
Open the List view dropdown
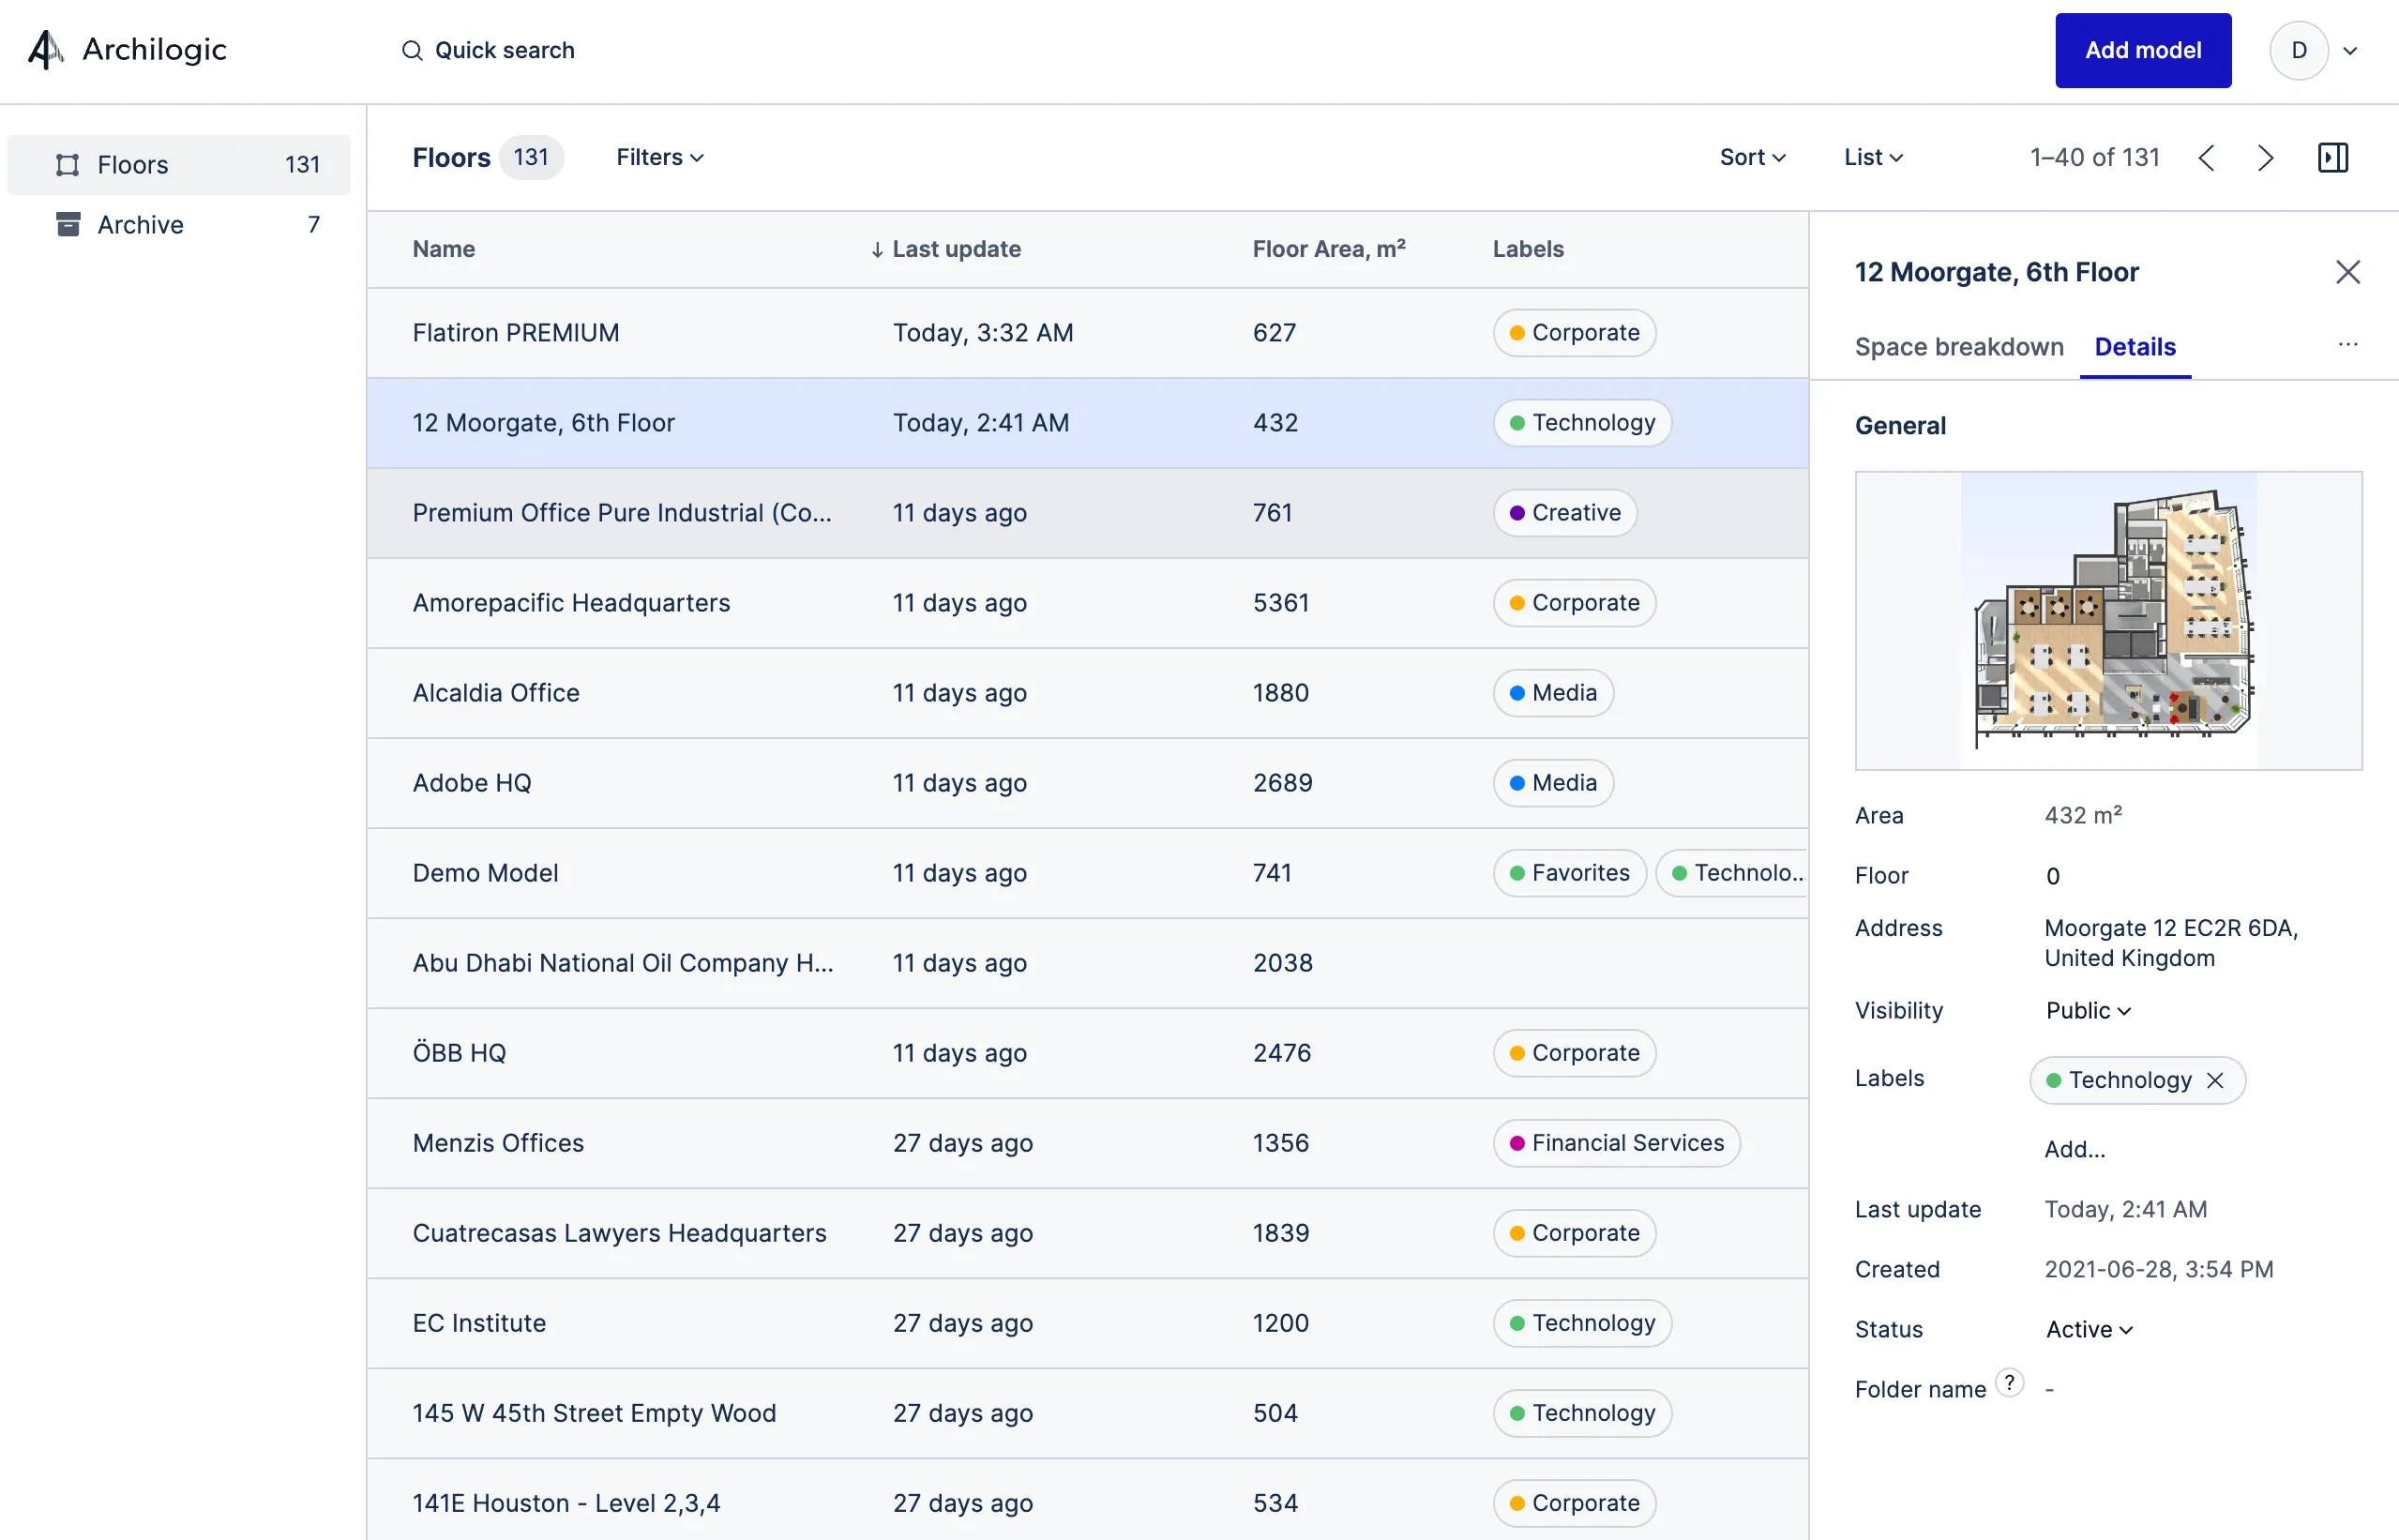tap(1873, 157)
